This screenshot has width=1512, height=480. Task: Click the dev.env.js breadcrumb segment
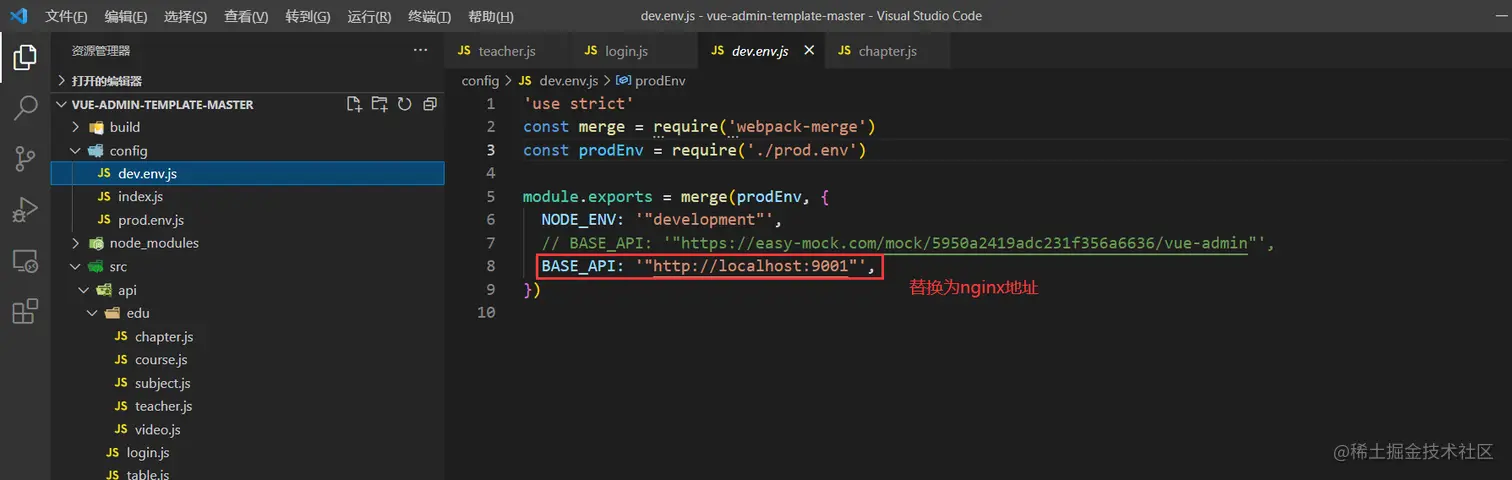[568, 80]
